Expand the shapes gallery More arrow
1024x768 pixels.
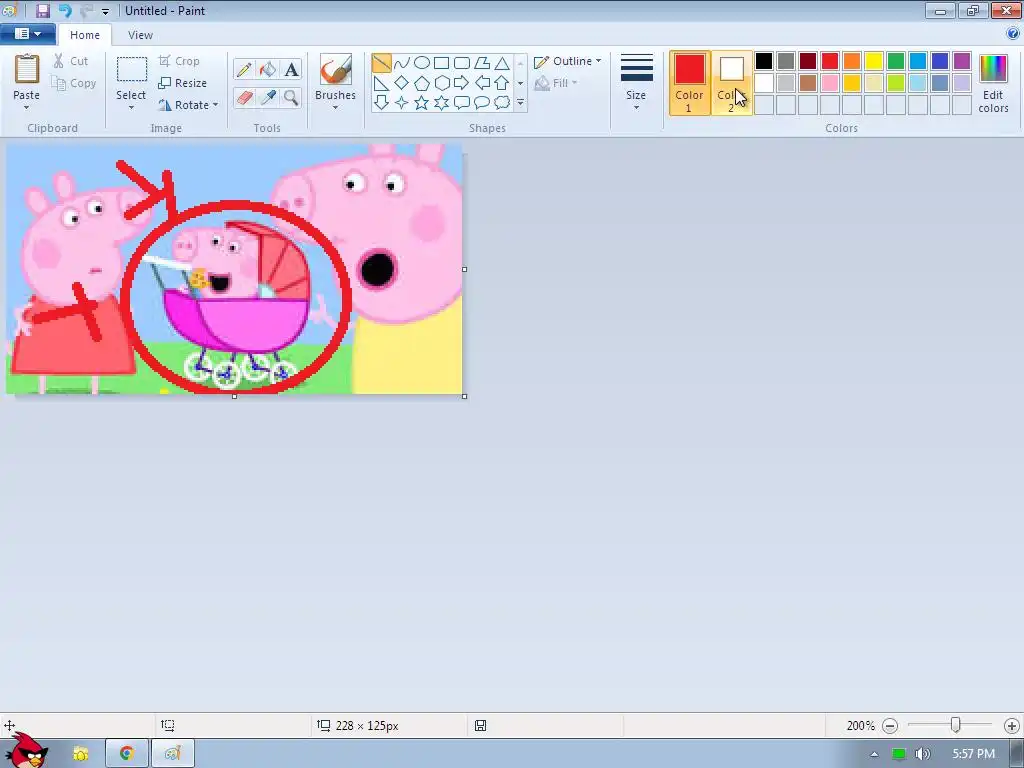tap(520, 103)
